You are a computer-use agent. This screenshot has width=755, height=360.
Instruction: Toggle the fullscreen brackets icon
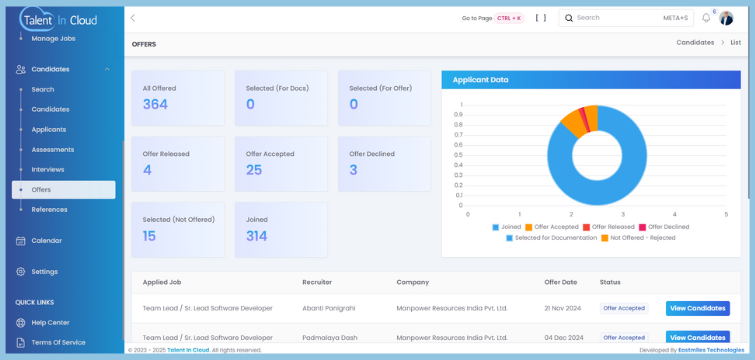coord(541,18)
